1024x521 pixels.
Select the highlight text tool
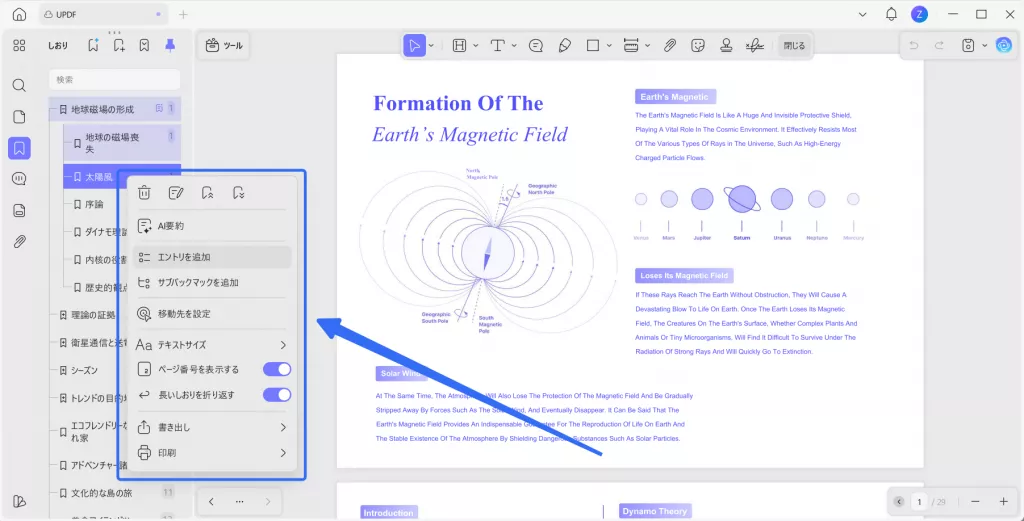click(x=460, y=46)
